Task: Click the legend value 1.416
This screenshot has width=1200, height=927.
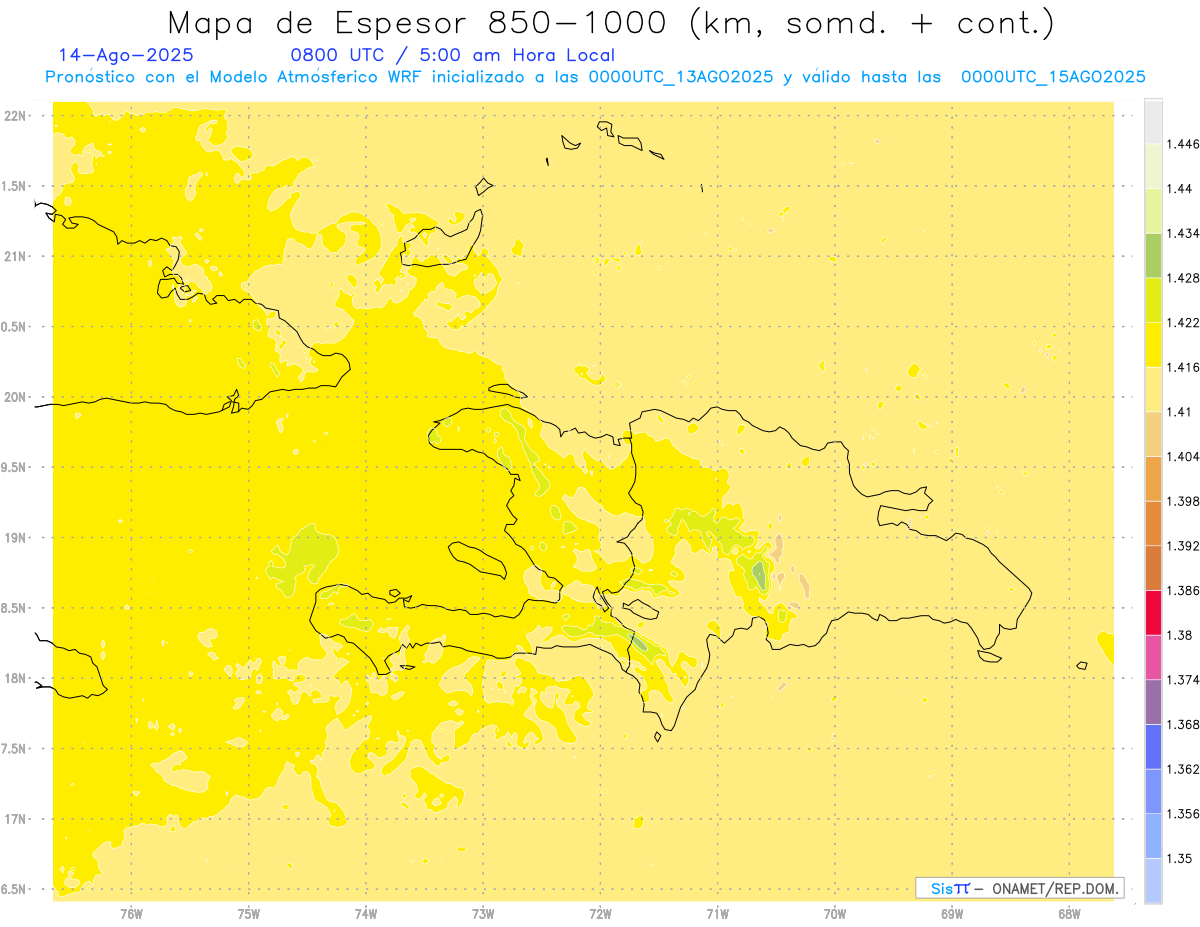Action: (1185, 367)
